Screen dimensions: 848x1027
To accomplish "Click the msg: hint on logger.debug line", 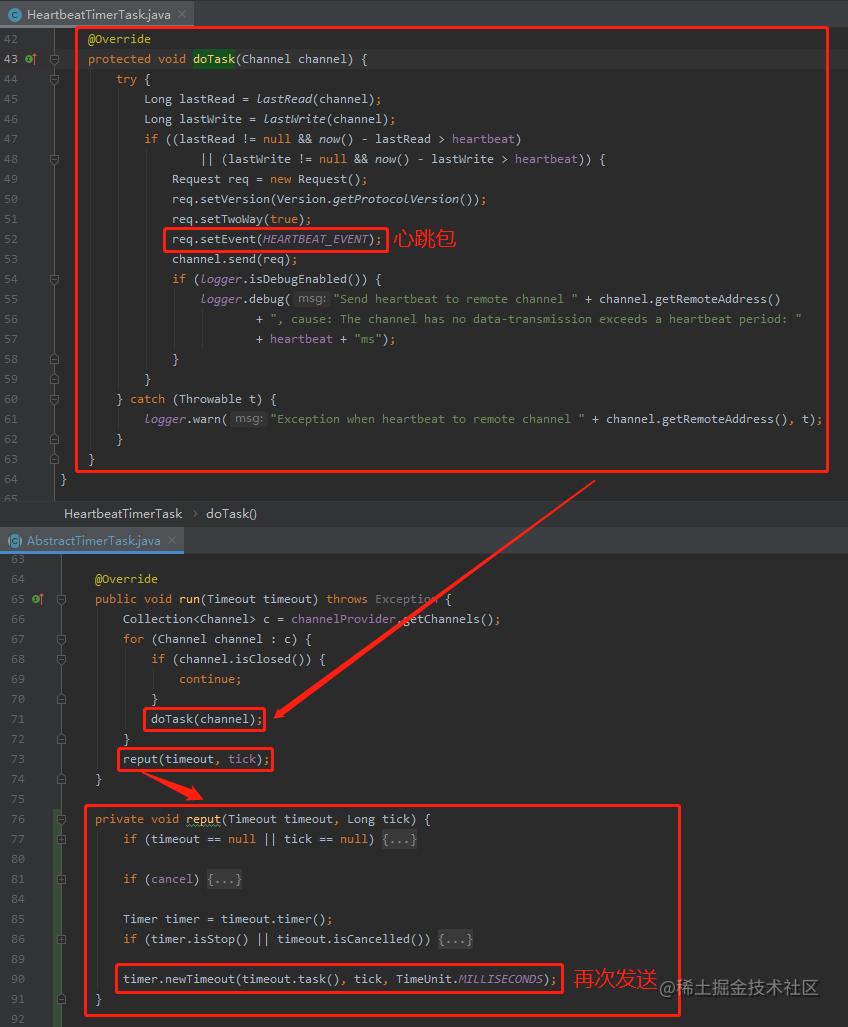I will coord(311,299).
